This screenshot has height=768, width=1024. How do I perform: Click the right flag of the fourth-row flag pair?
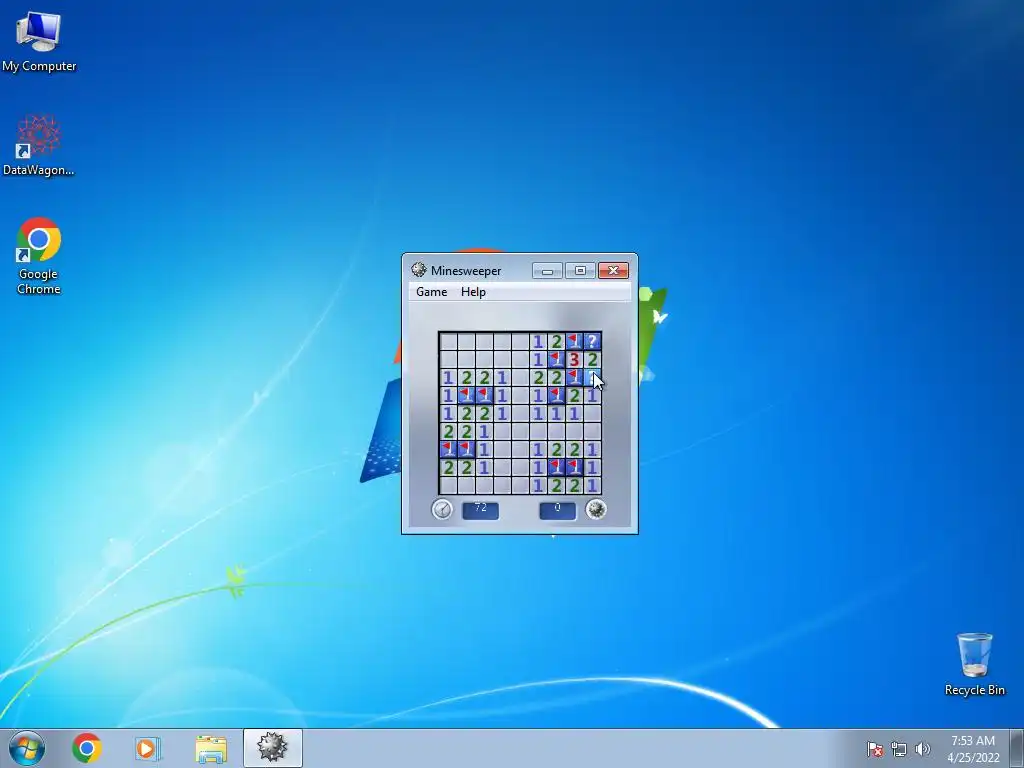tap(484, 395)
